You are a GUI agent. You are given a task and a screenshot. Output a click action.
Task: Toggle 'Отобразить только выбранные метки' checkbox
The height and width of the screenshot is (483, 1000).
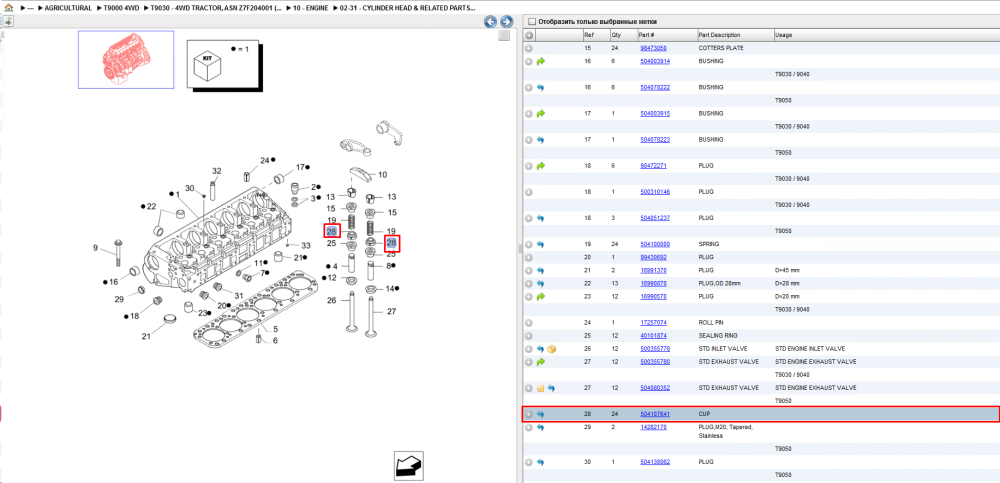click(532, 22)
